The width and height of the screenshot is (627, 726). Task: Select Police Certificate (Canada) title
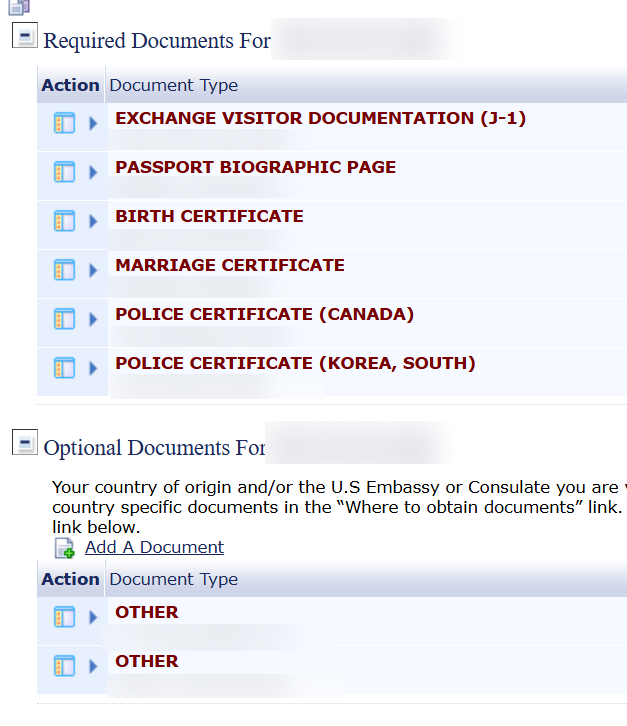pos(264,315)
